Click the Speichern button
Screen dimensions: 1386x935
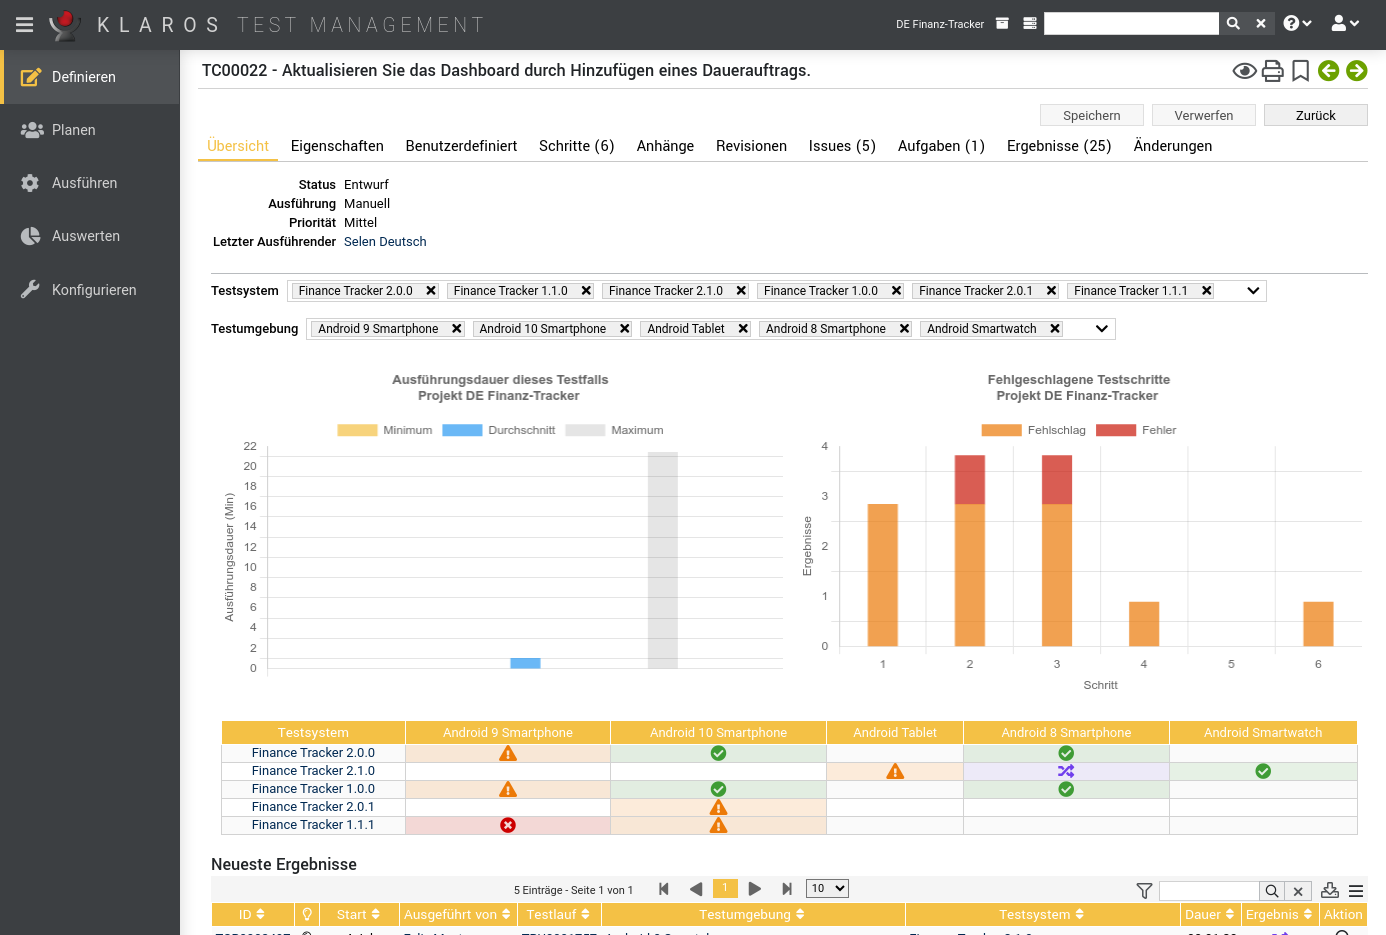[1092, 115]
